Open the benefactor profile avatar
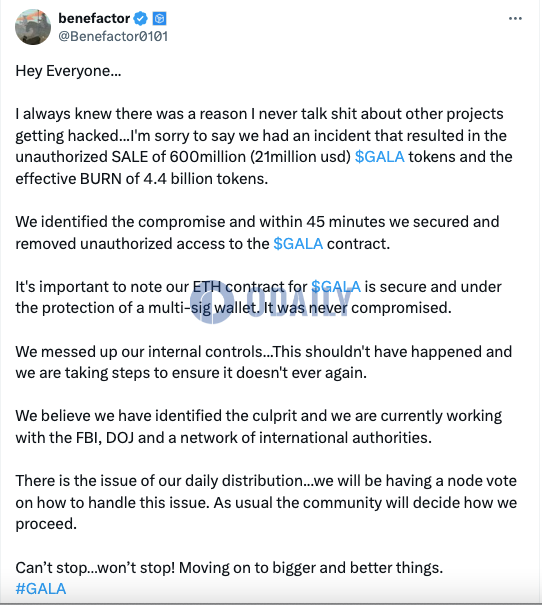The width and height of the screenshot is (542, 605). click(33, 27)
